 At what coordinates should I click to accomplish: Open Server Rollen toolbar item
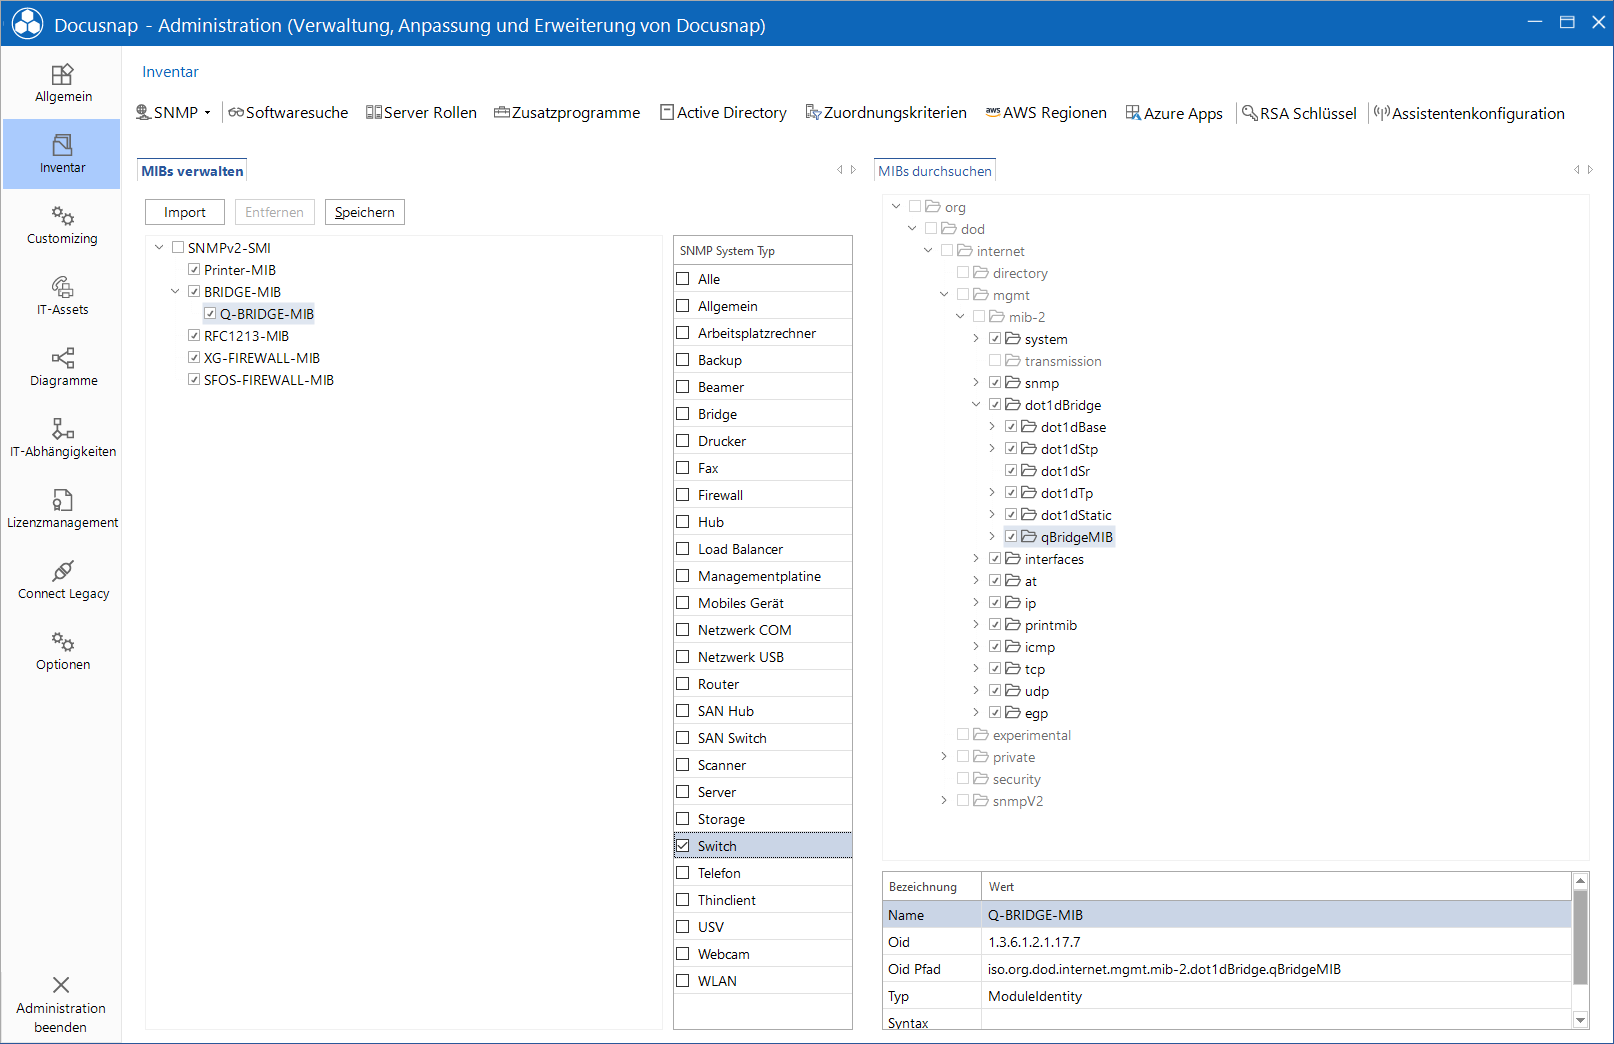421,113
